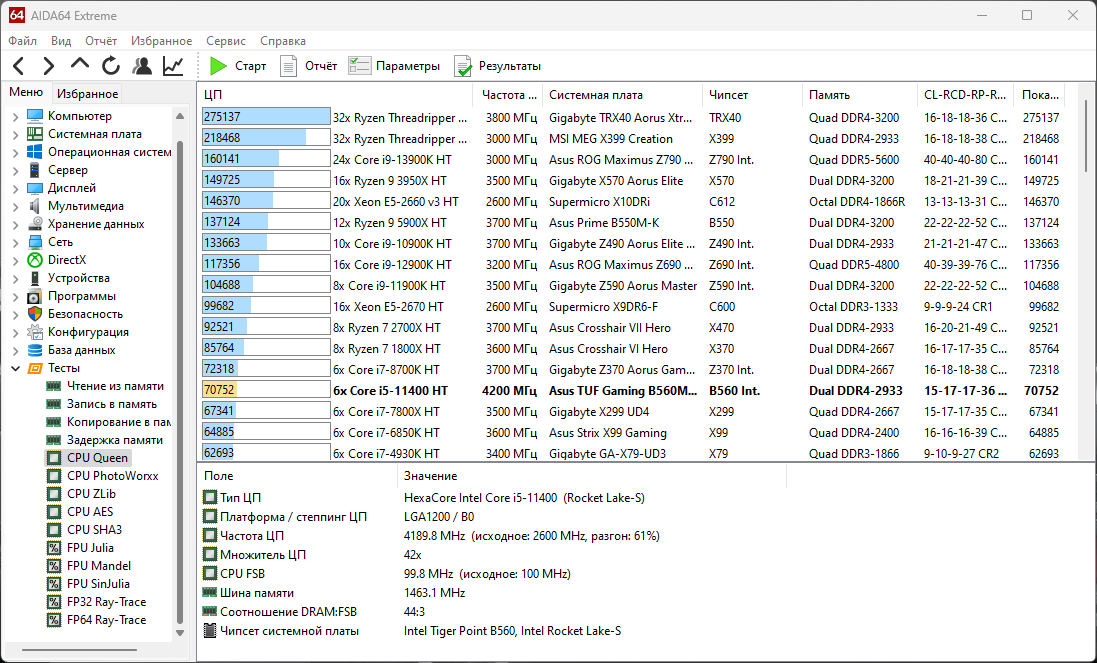Image resolution: width=1097 pixels, height=663 pixels.
Task: Expand the Операционная система tree node
Action: [x=15, y=152]
